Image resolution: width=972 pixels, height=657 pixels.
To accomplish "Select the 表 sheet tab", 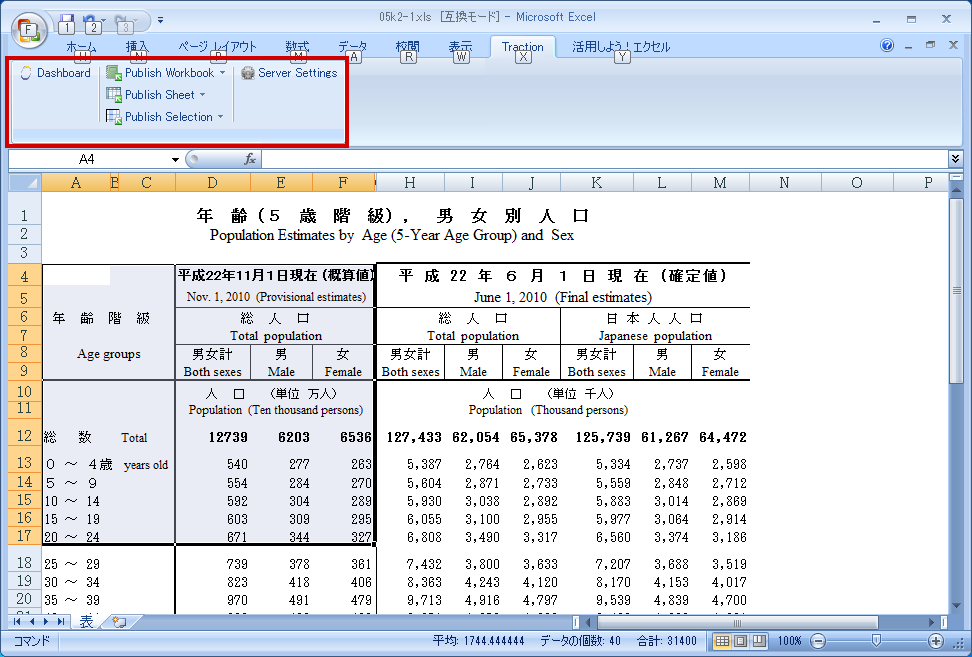I will coord(86,621).
